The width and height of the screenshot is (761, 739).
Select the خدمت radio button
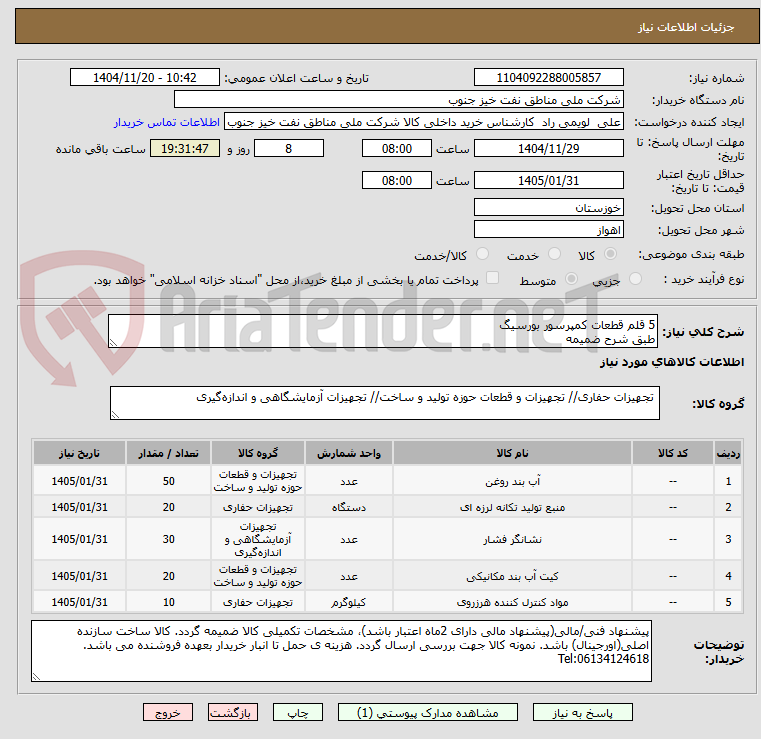coord(554,254)
